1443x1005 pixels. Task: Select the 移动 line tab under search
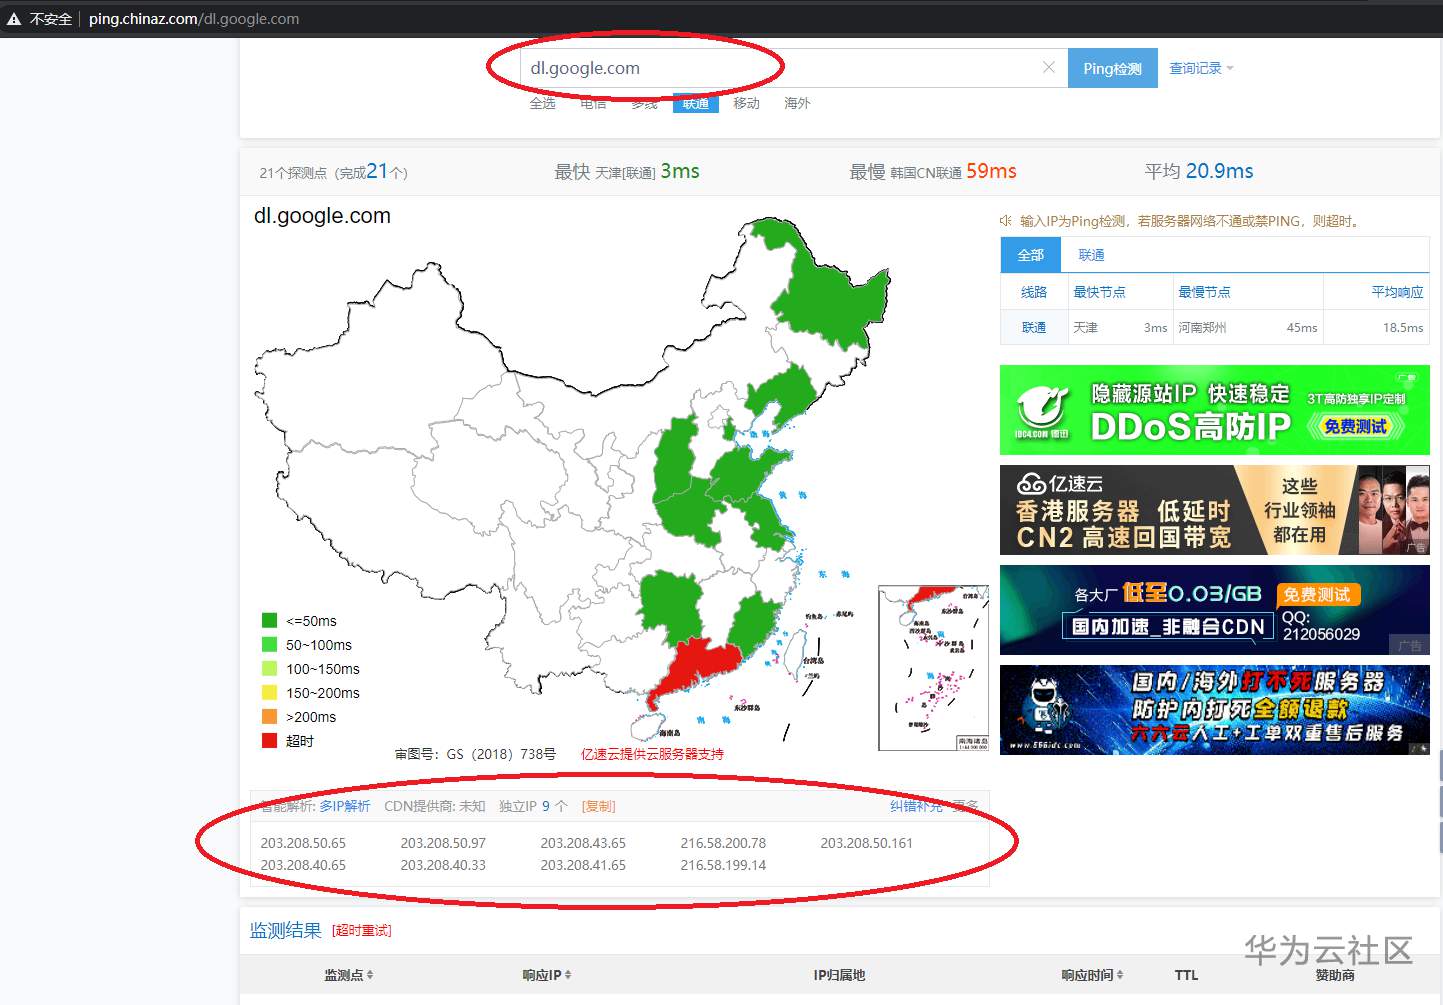coord(746,102)
